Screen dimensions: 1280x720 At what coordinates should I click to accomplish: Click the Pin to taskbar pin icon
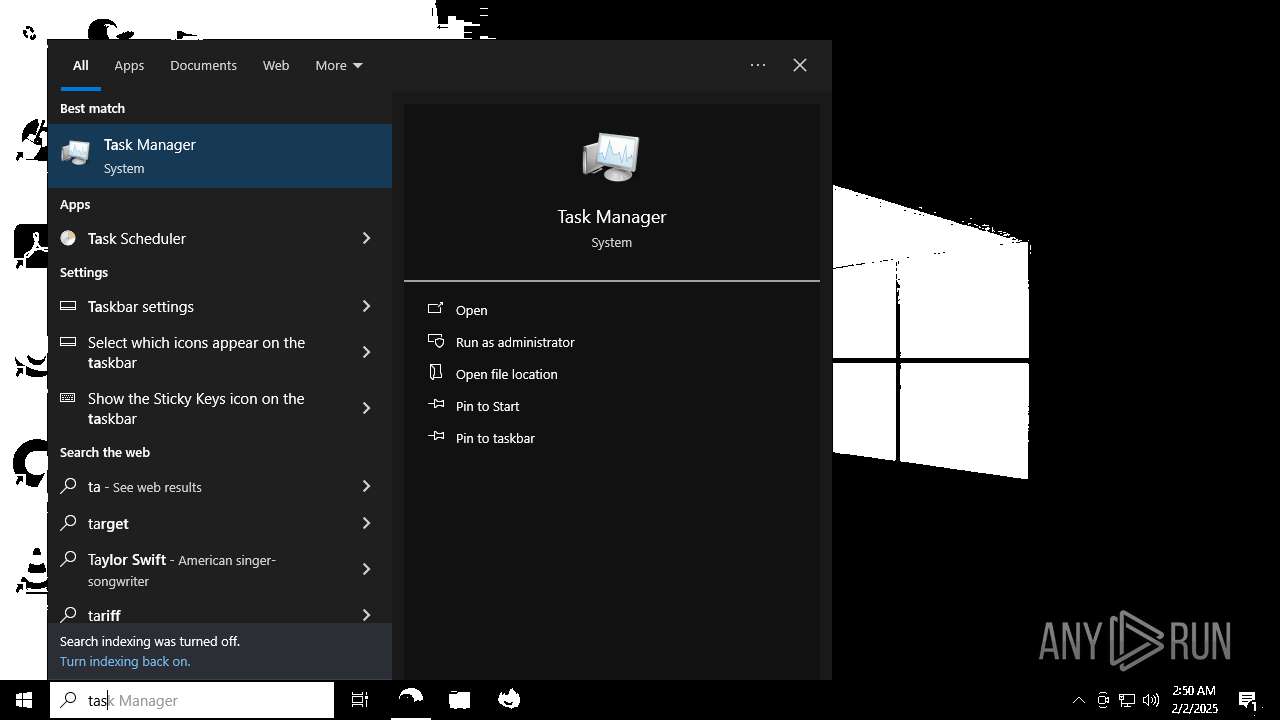pyautogui.click(x=436, y=436)
